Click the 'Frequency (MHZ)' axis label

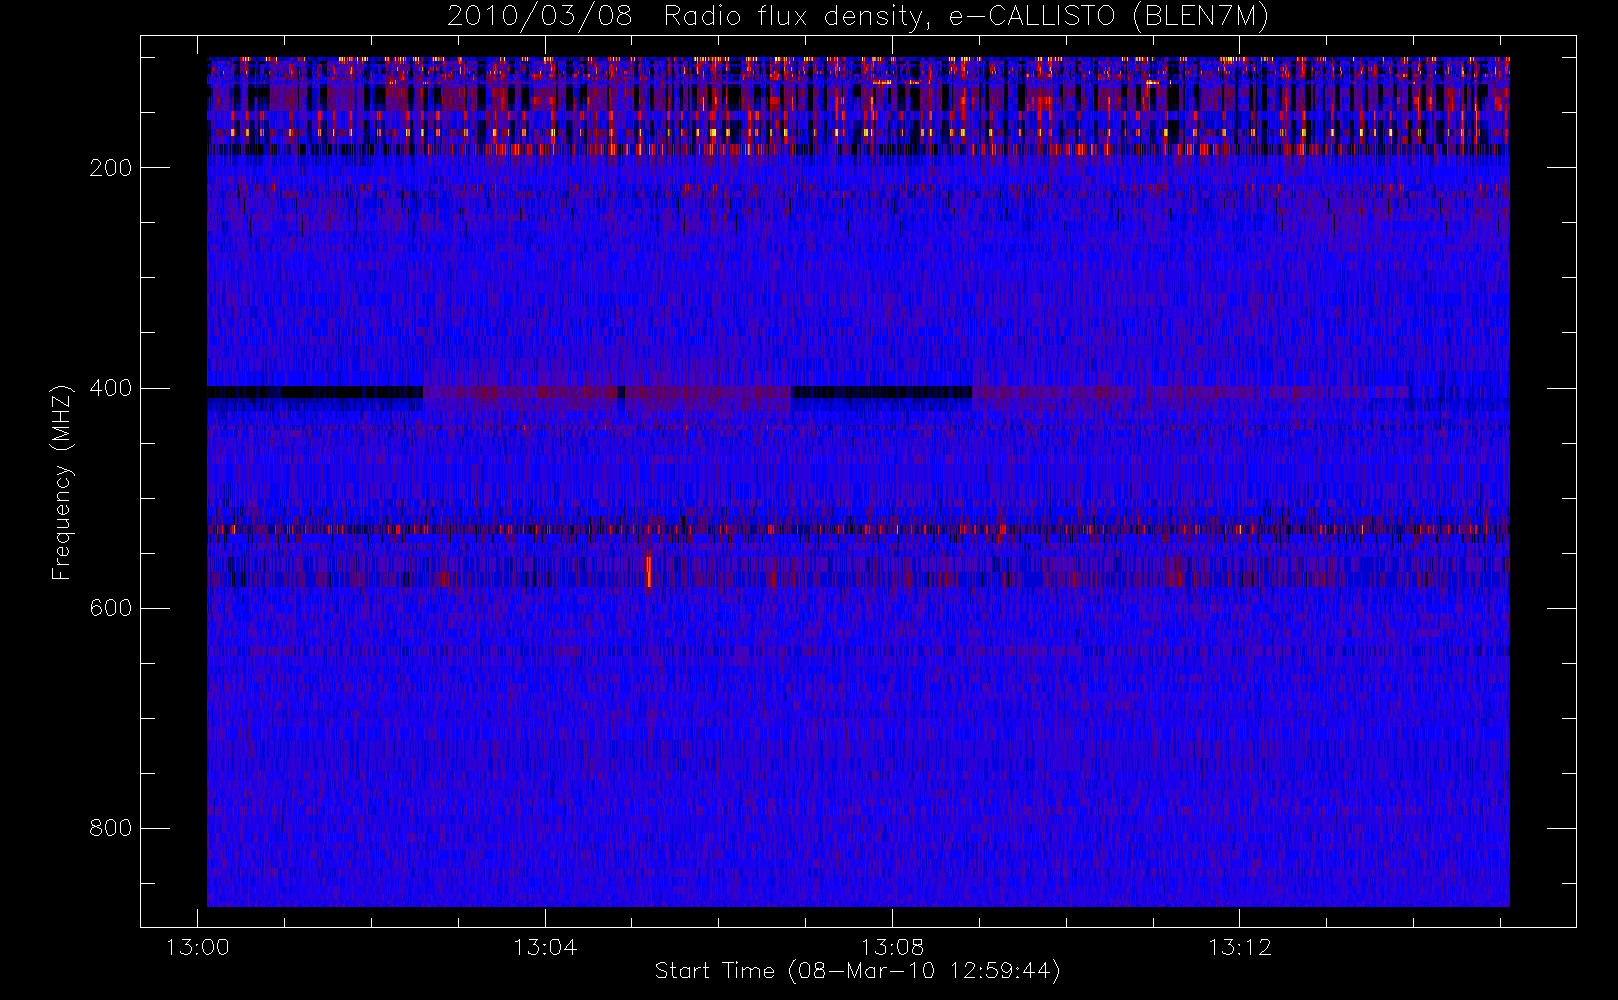pyautogui.click(x=62, y=482)
